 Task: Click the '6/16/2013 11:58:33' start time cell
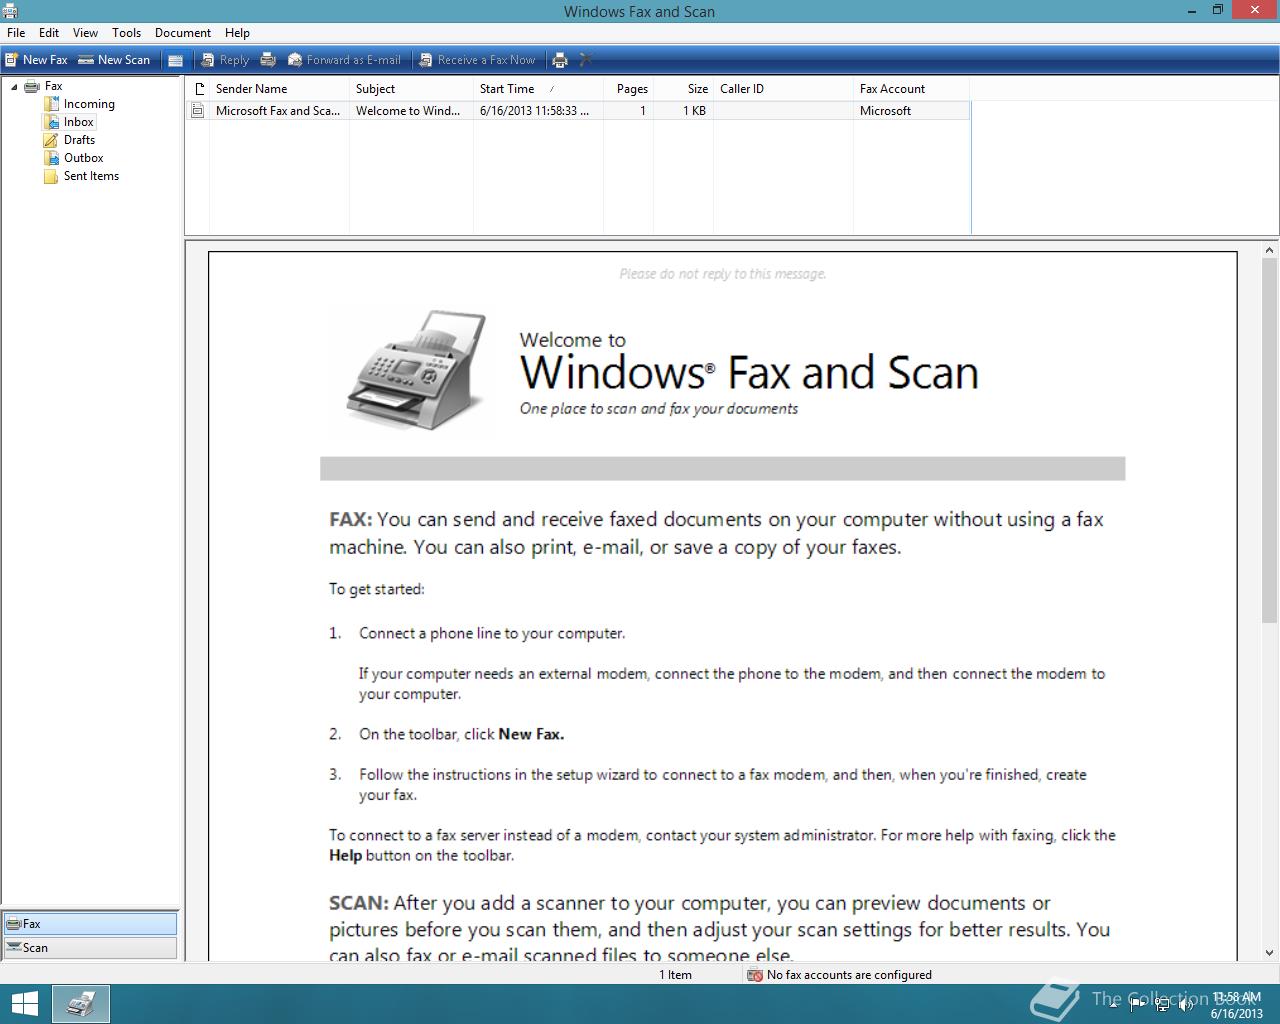click(x=534, y=111)
